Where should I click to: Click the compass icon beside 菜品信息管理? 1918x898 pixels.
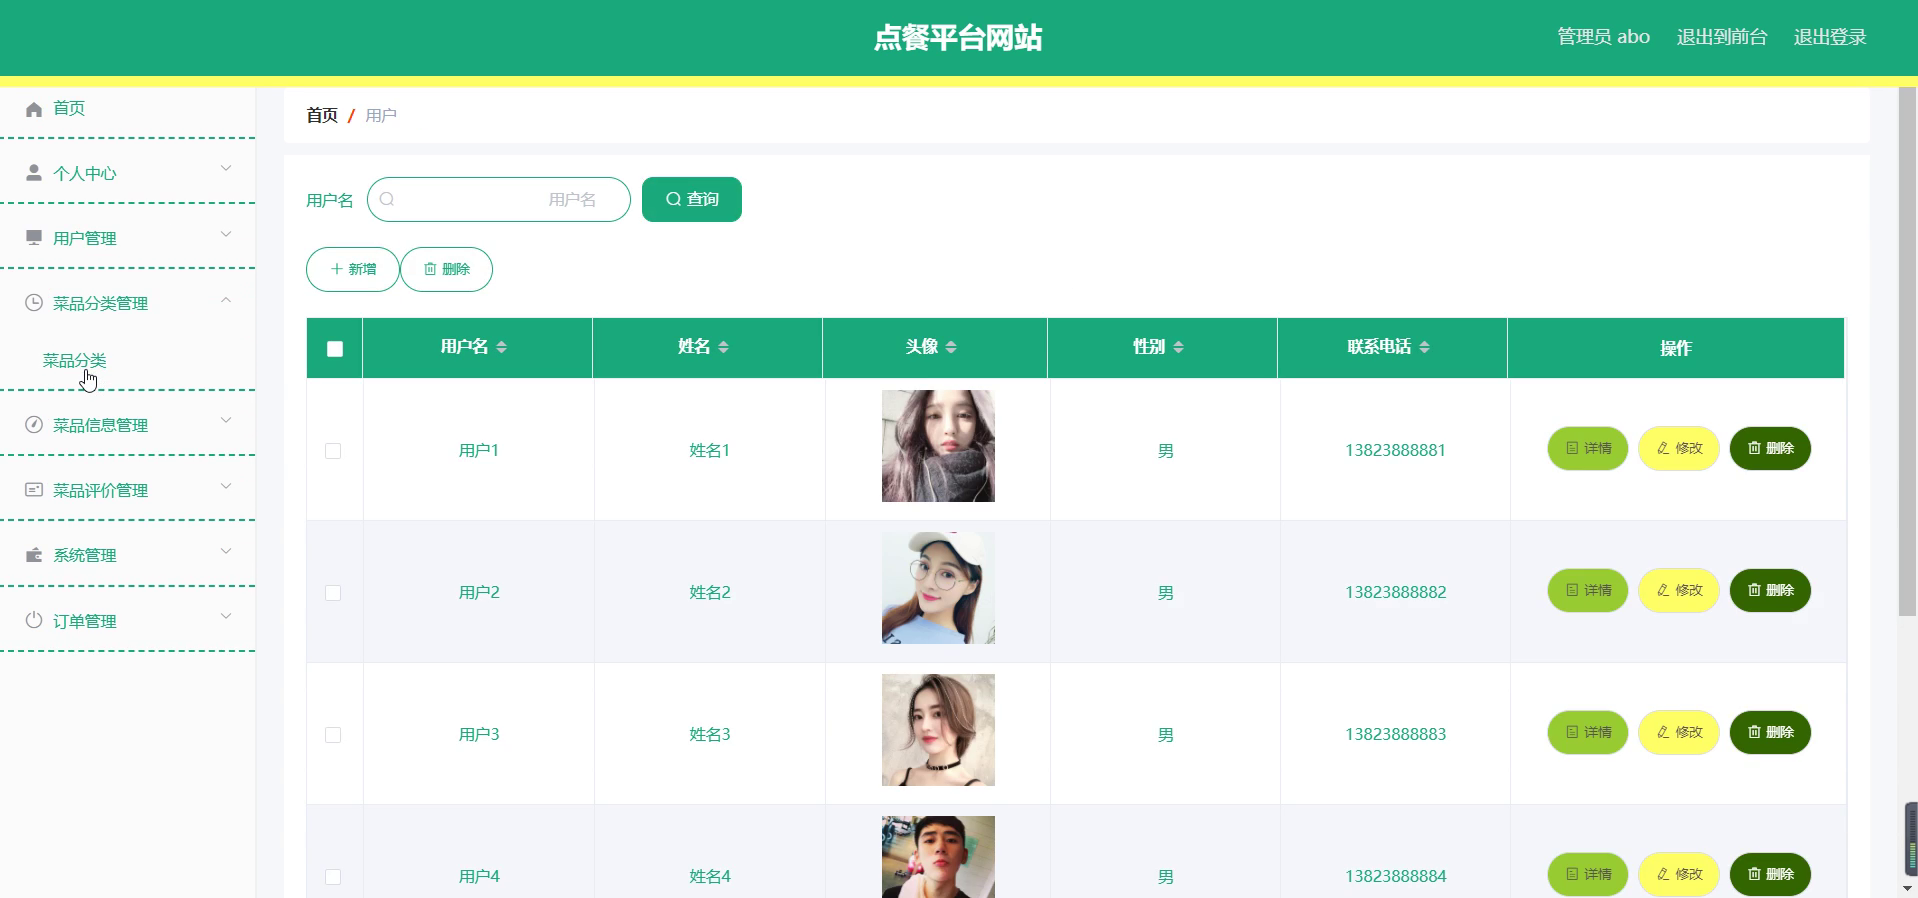click(34, 425)
